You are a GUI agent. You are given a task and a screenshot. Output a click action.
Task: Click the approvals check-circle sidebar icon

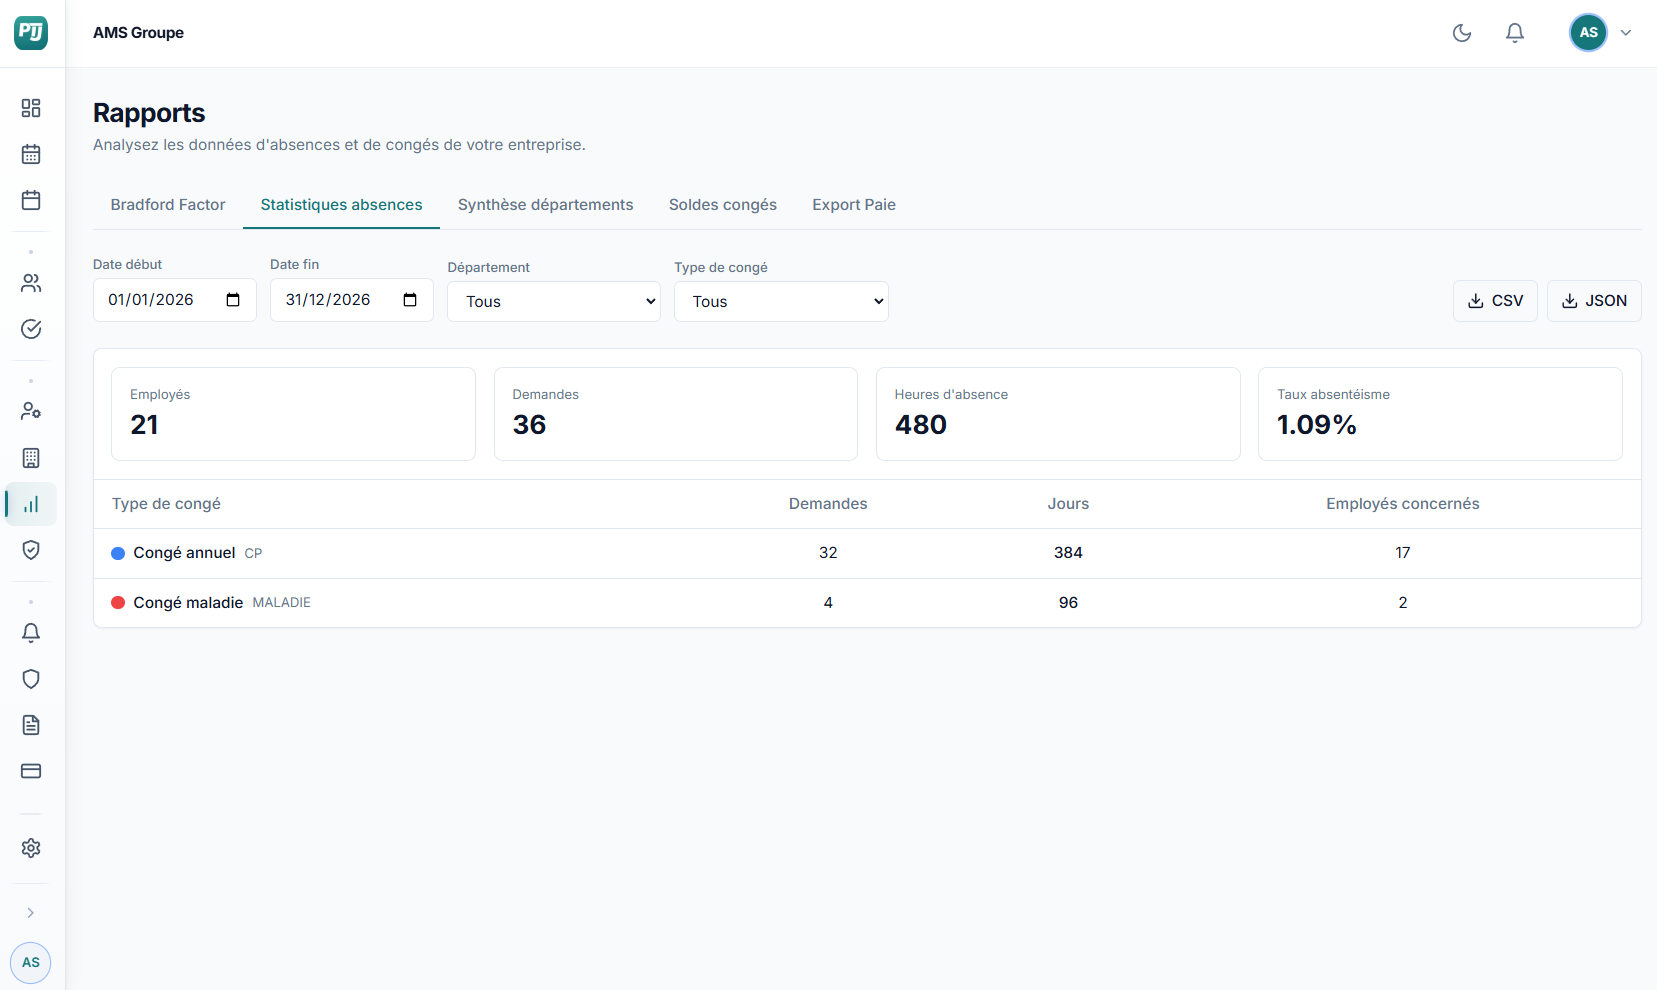tap(31, 329)
